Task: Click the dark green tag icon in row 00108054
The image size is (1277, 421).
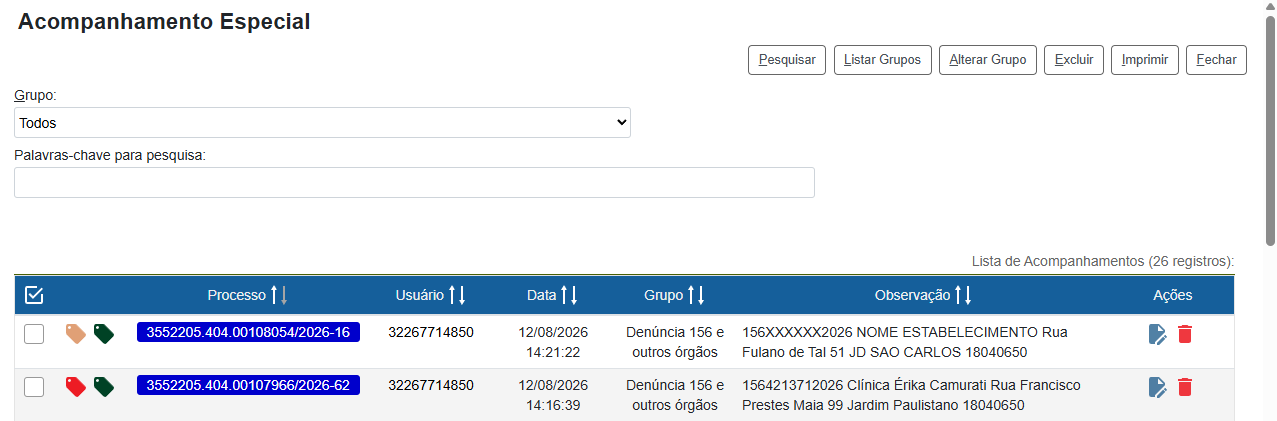Action: pyautogui.click(x=104, y=333)
